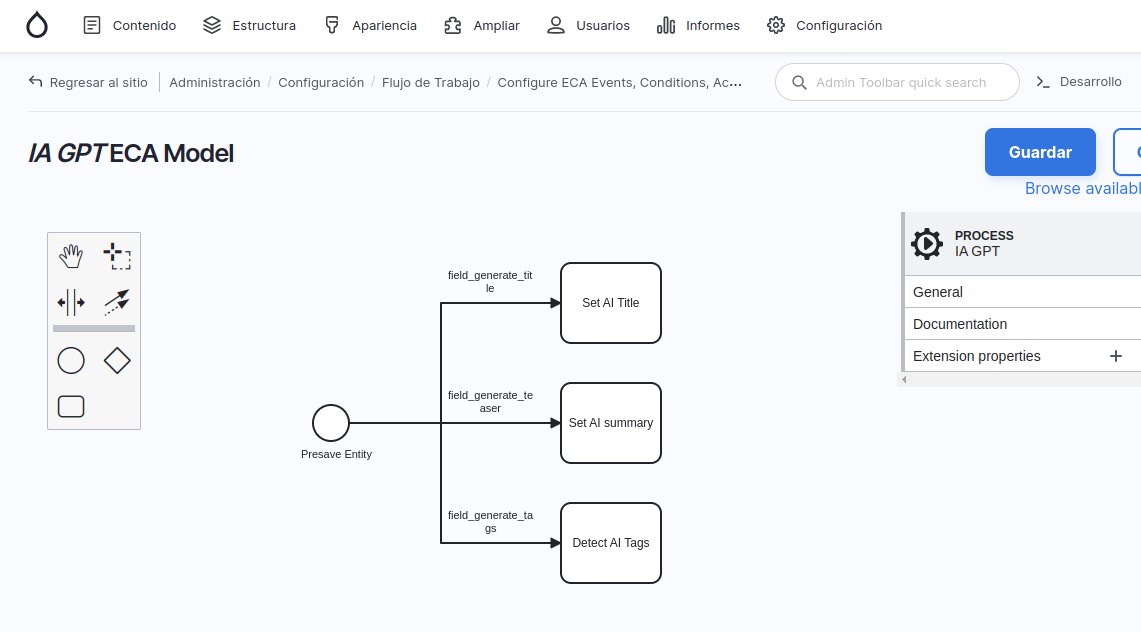The width and height of the screenshot is (1141, 632).
Task: Open the Estructura menu
Action: click(x=249, y=25)
